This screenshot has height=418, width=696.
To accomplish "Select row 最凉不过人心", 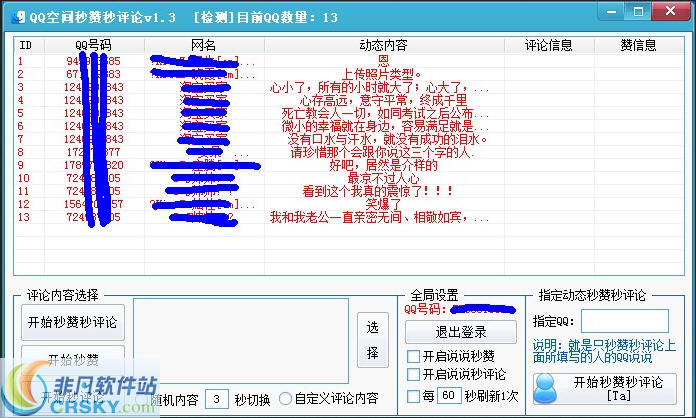I will tap(349, 178).
